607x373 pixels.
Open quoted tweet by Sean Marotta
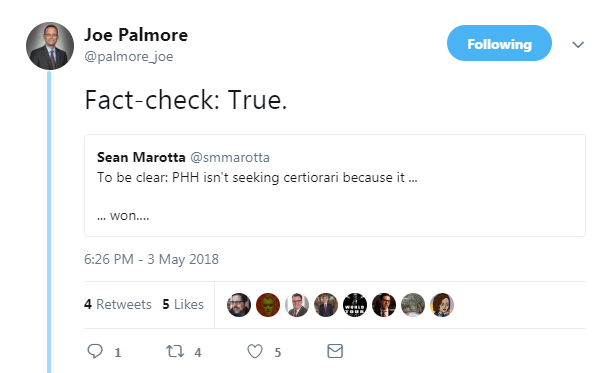[x=335, y=185]
